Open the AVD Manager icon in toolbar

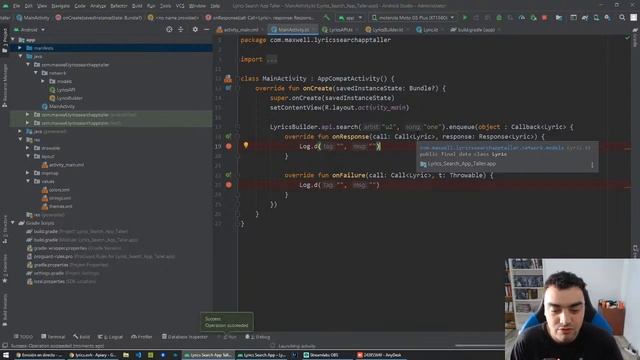[x=596, y=18]
